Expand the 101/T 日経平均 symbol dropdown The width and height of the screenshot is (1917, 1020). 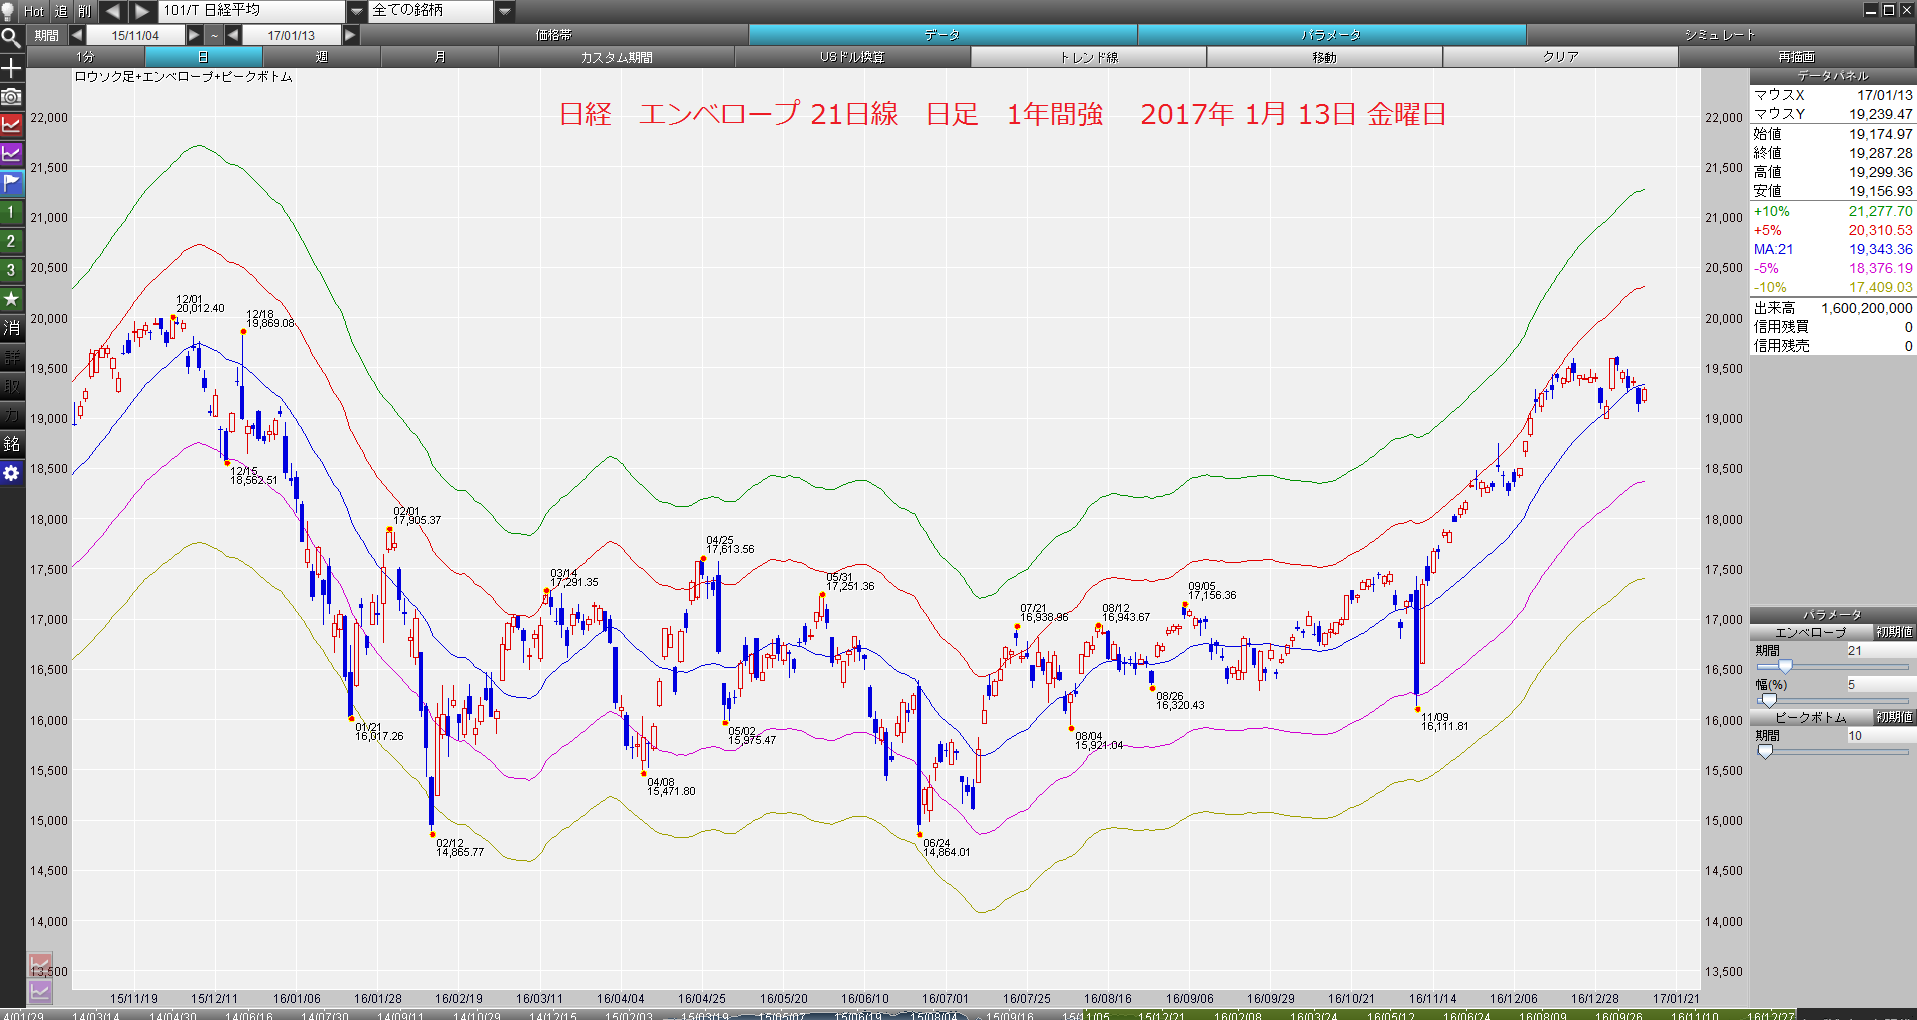(356, 11)
